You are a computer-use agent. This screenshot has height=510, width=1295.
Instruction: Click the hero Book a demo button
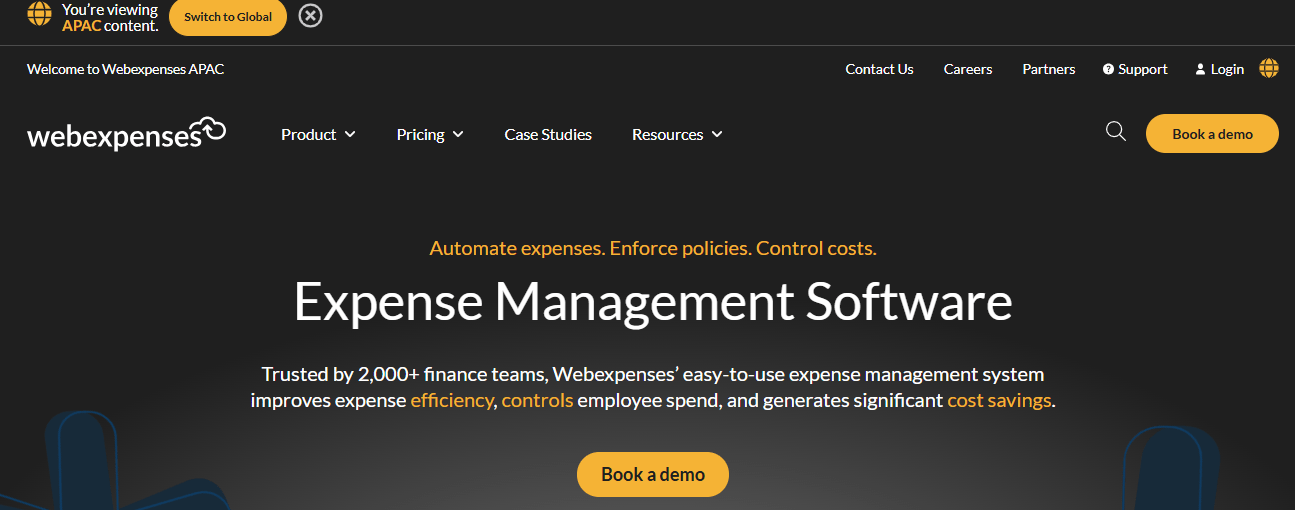pos(652,474)
